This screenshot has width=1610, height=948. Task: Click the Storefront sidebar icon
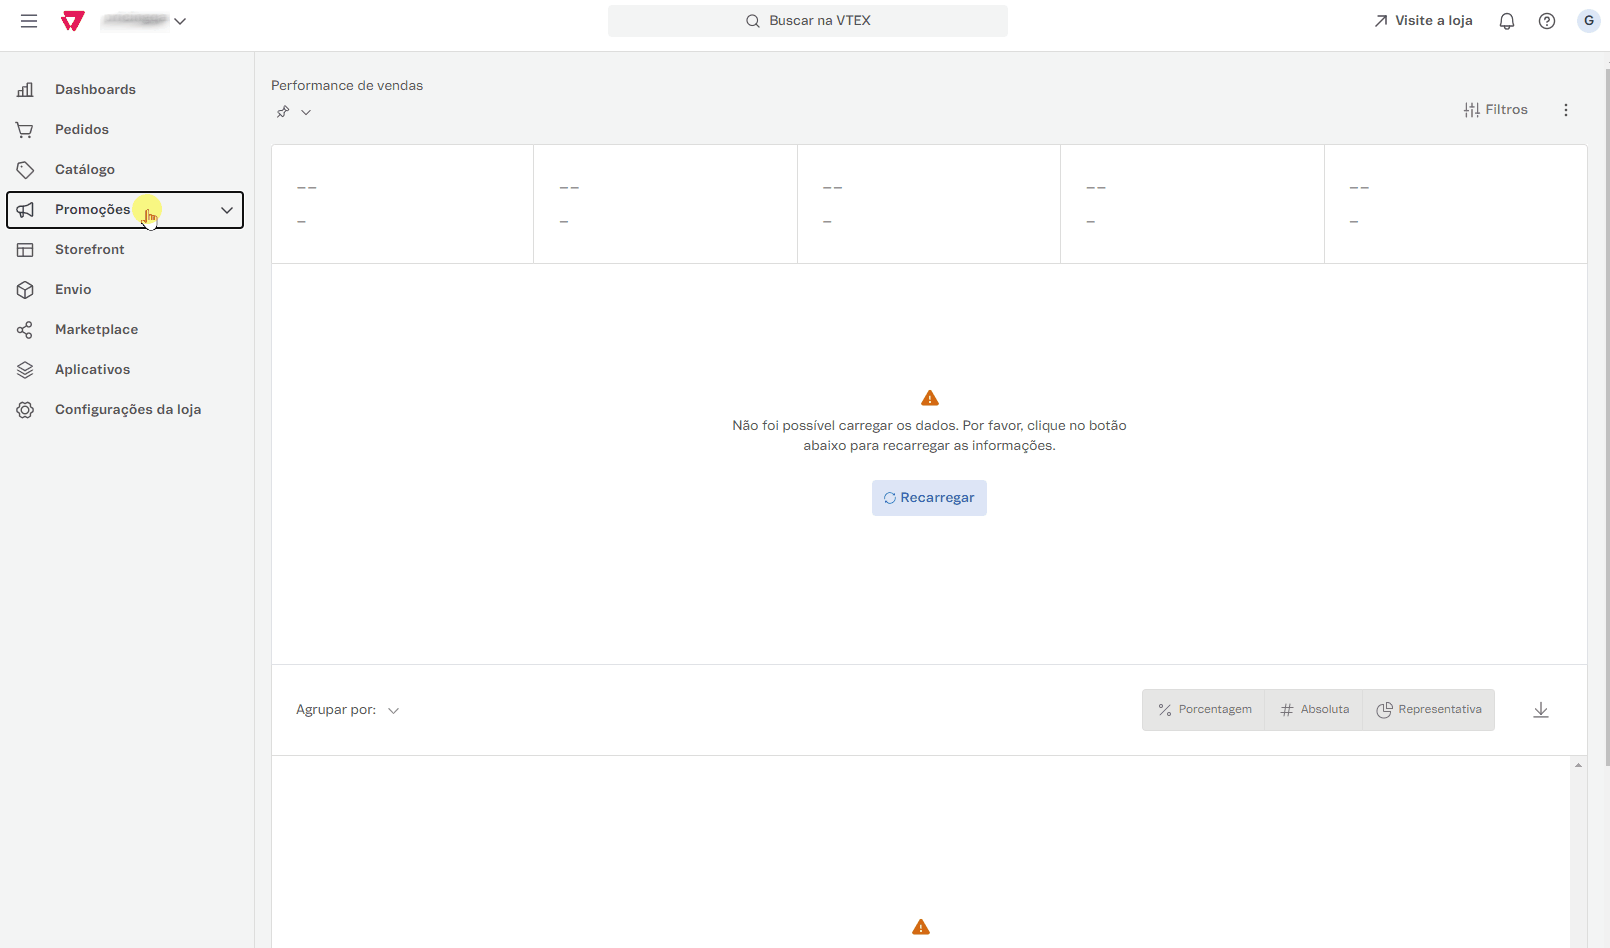tap(25, 249)
